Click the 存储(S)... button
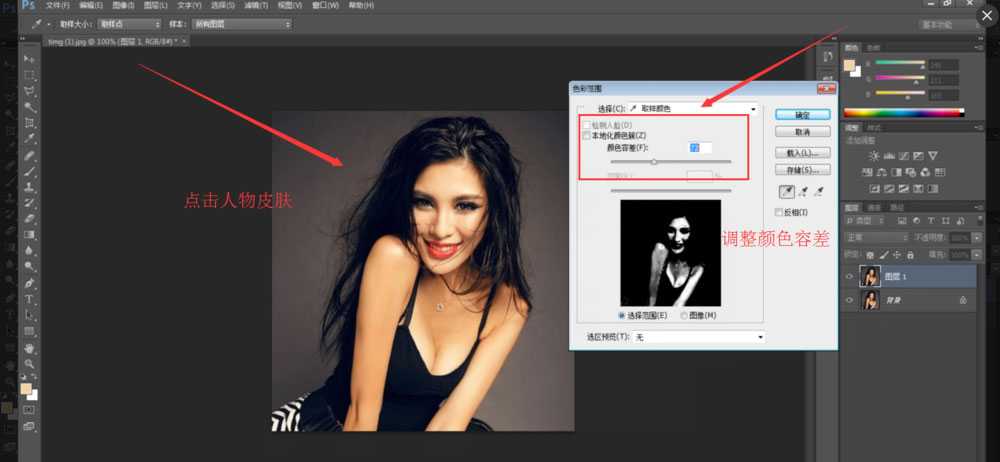 click(x=802, y=170)
